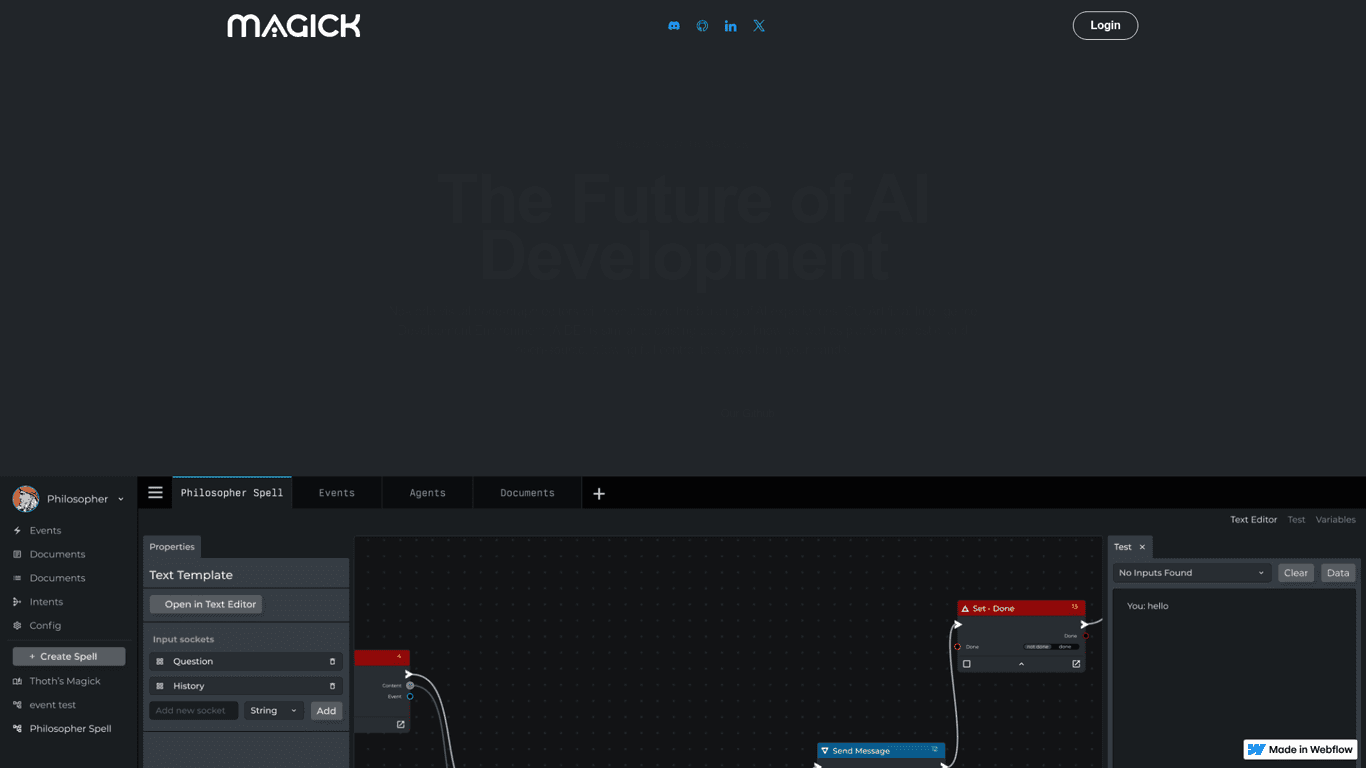Click the 'Add new socket' input field
The height and width of the screenshot is (768, 1366).
tap(193, 711)
